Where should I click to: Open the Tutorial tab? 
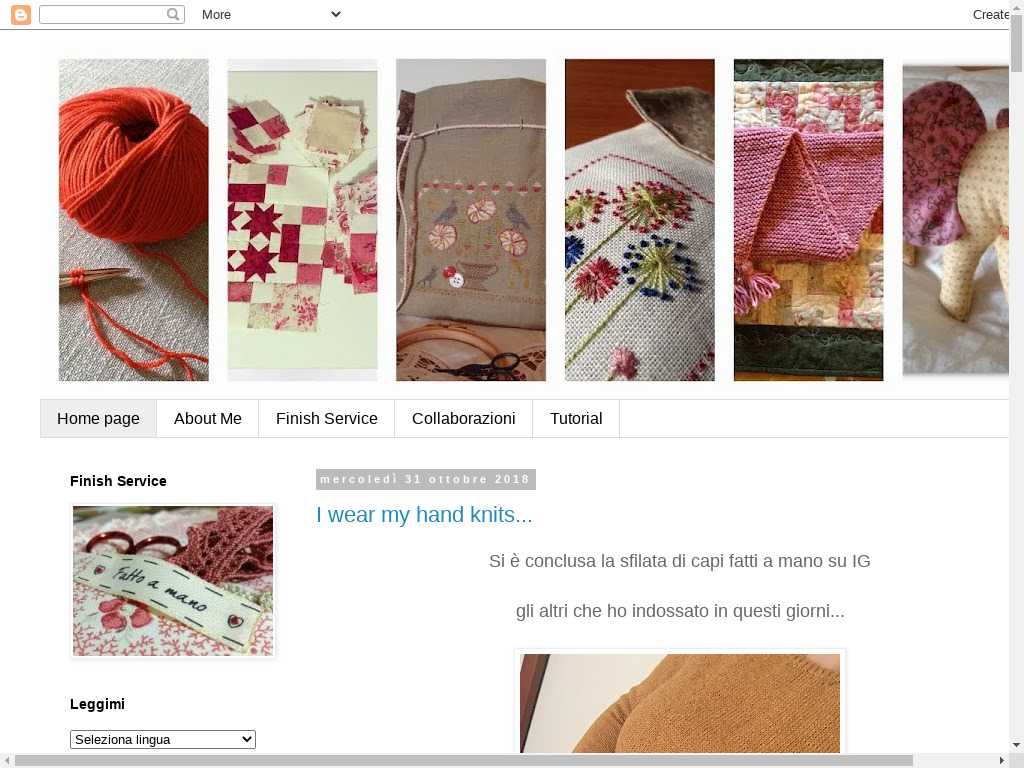(576, 419)
